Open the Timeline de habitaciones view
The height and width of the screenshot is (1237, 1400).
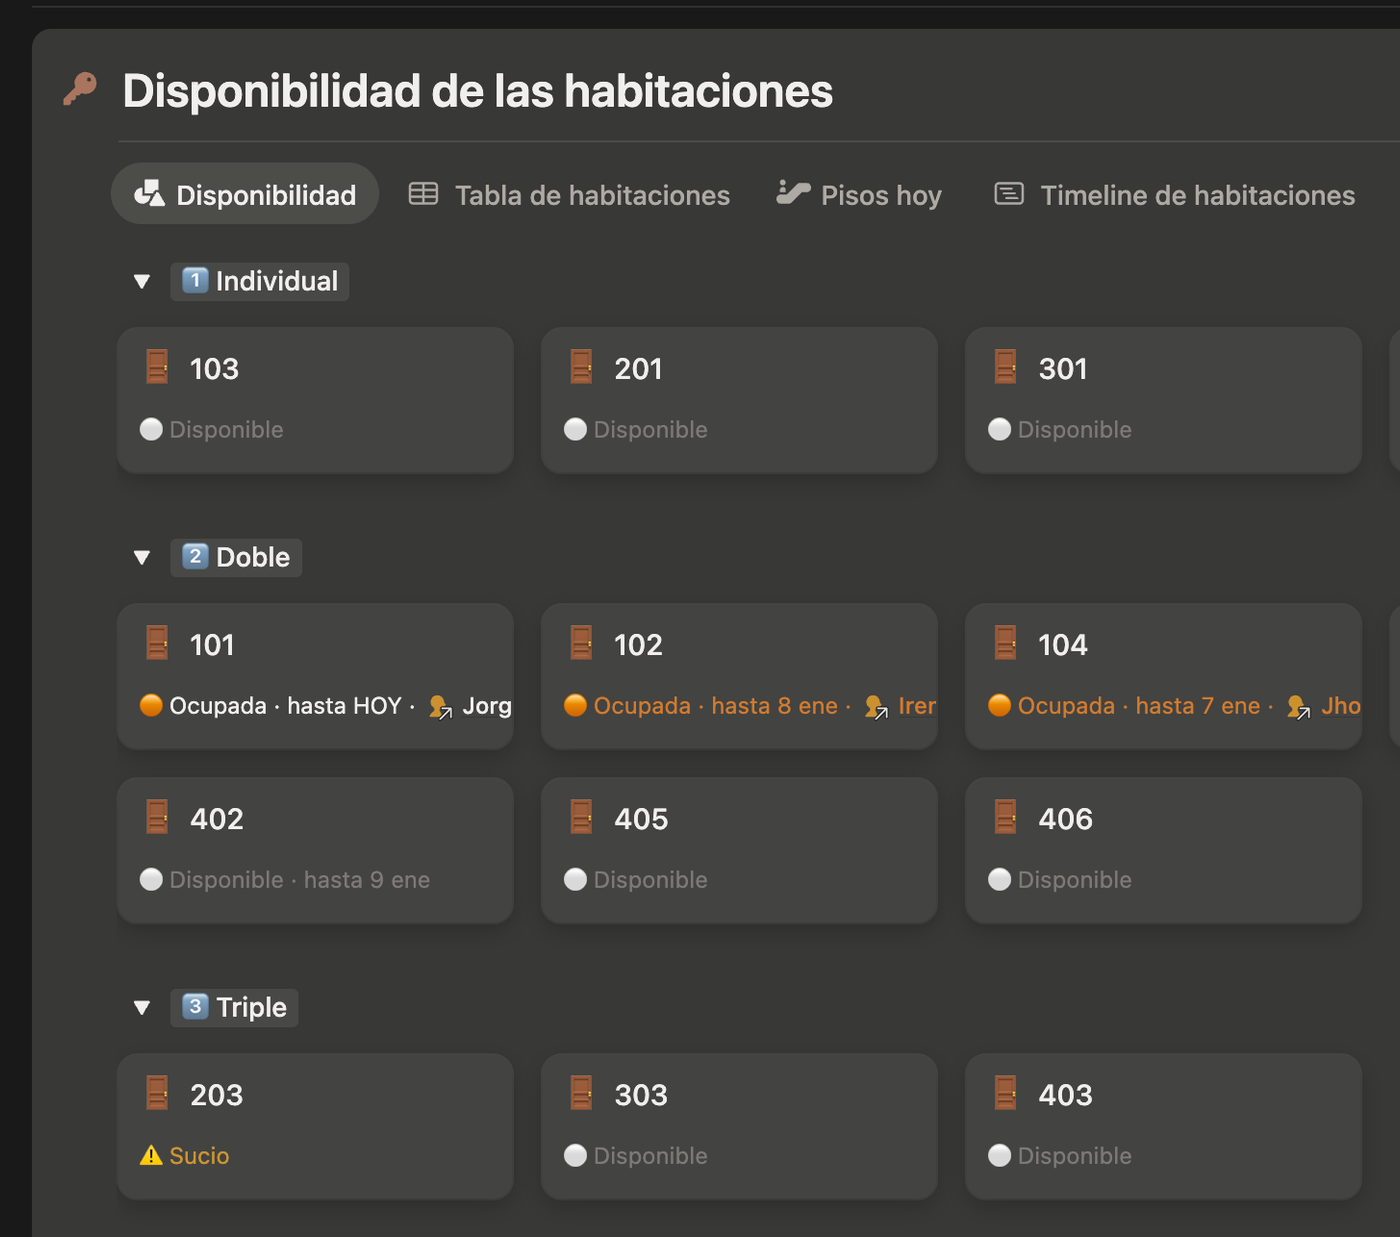(1197, 195)
